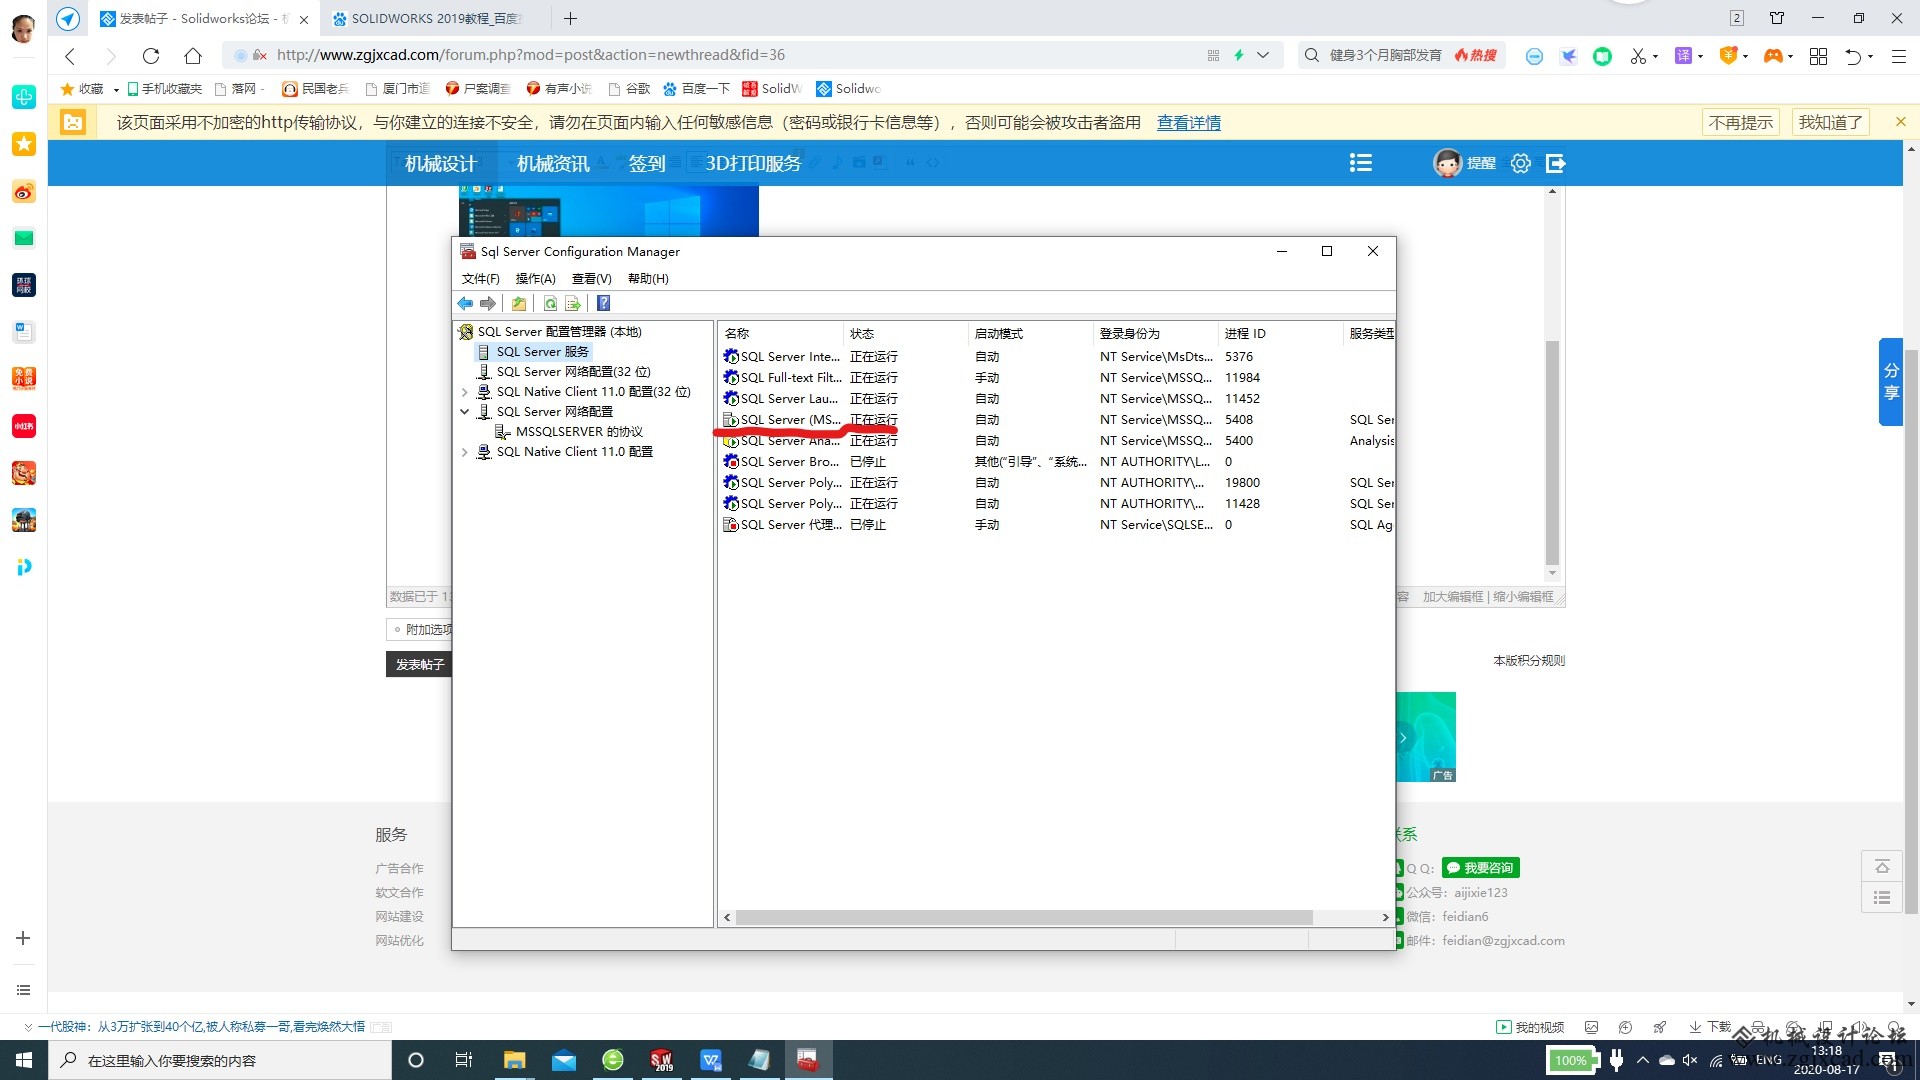The width and height of the screenshot is (1920, 1080).
Task: Open the 帮助(H) menu
Action: tap(648, 279)
